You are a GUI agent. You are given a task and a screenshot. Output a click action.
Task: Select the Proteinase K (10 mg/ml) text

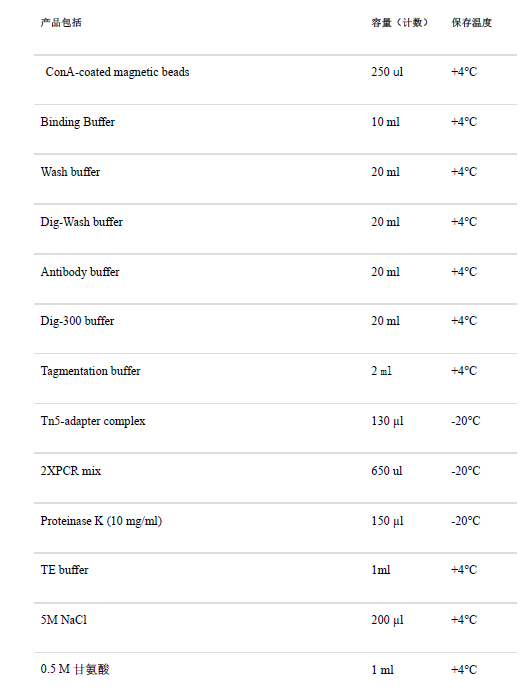pos(101,521)
